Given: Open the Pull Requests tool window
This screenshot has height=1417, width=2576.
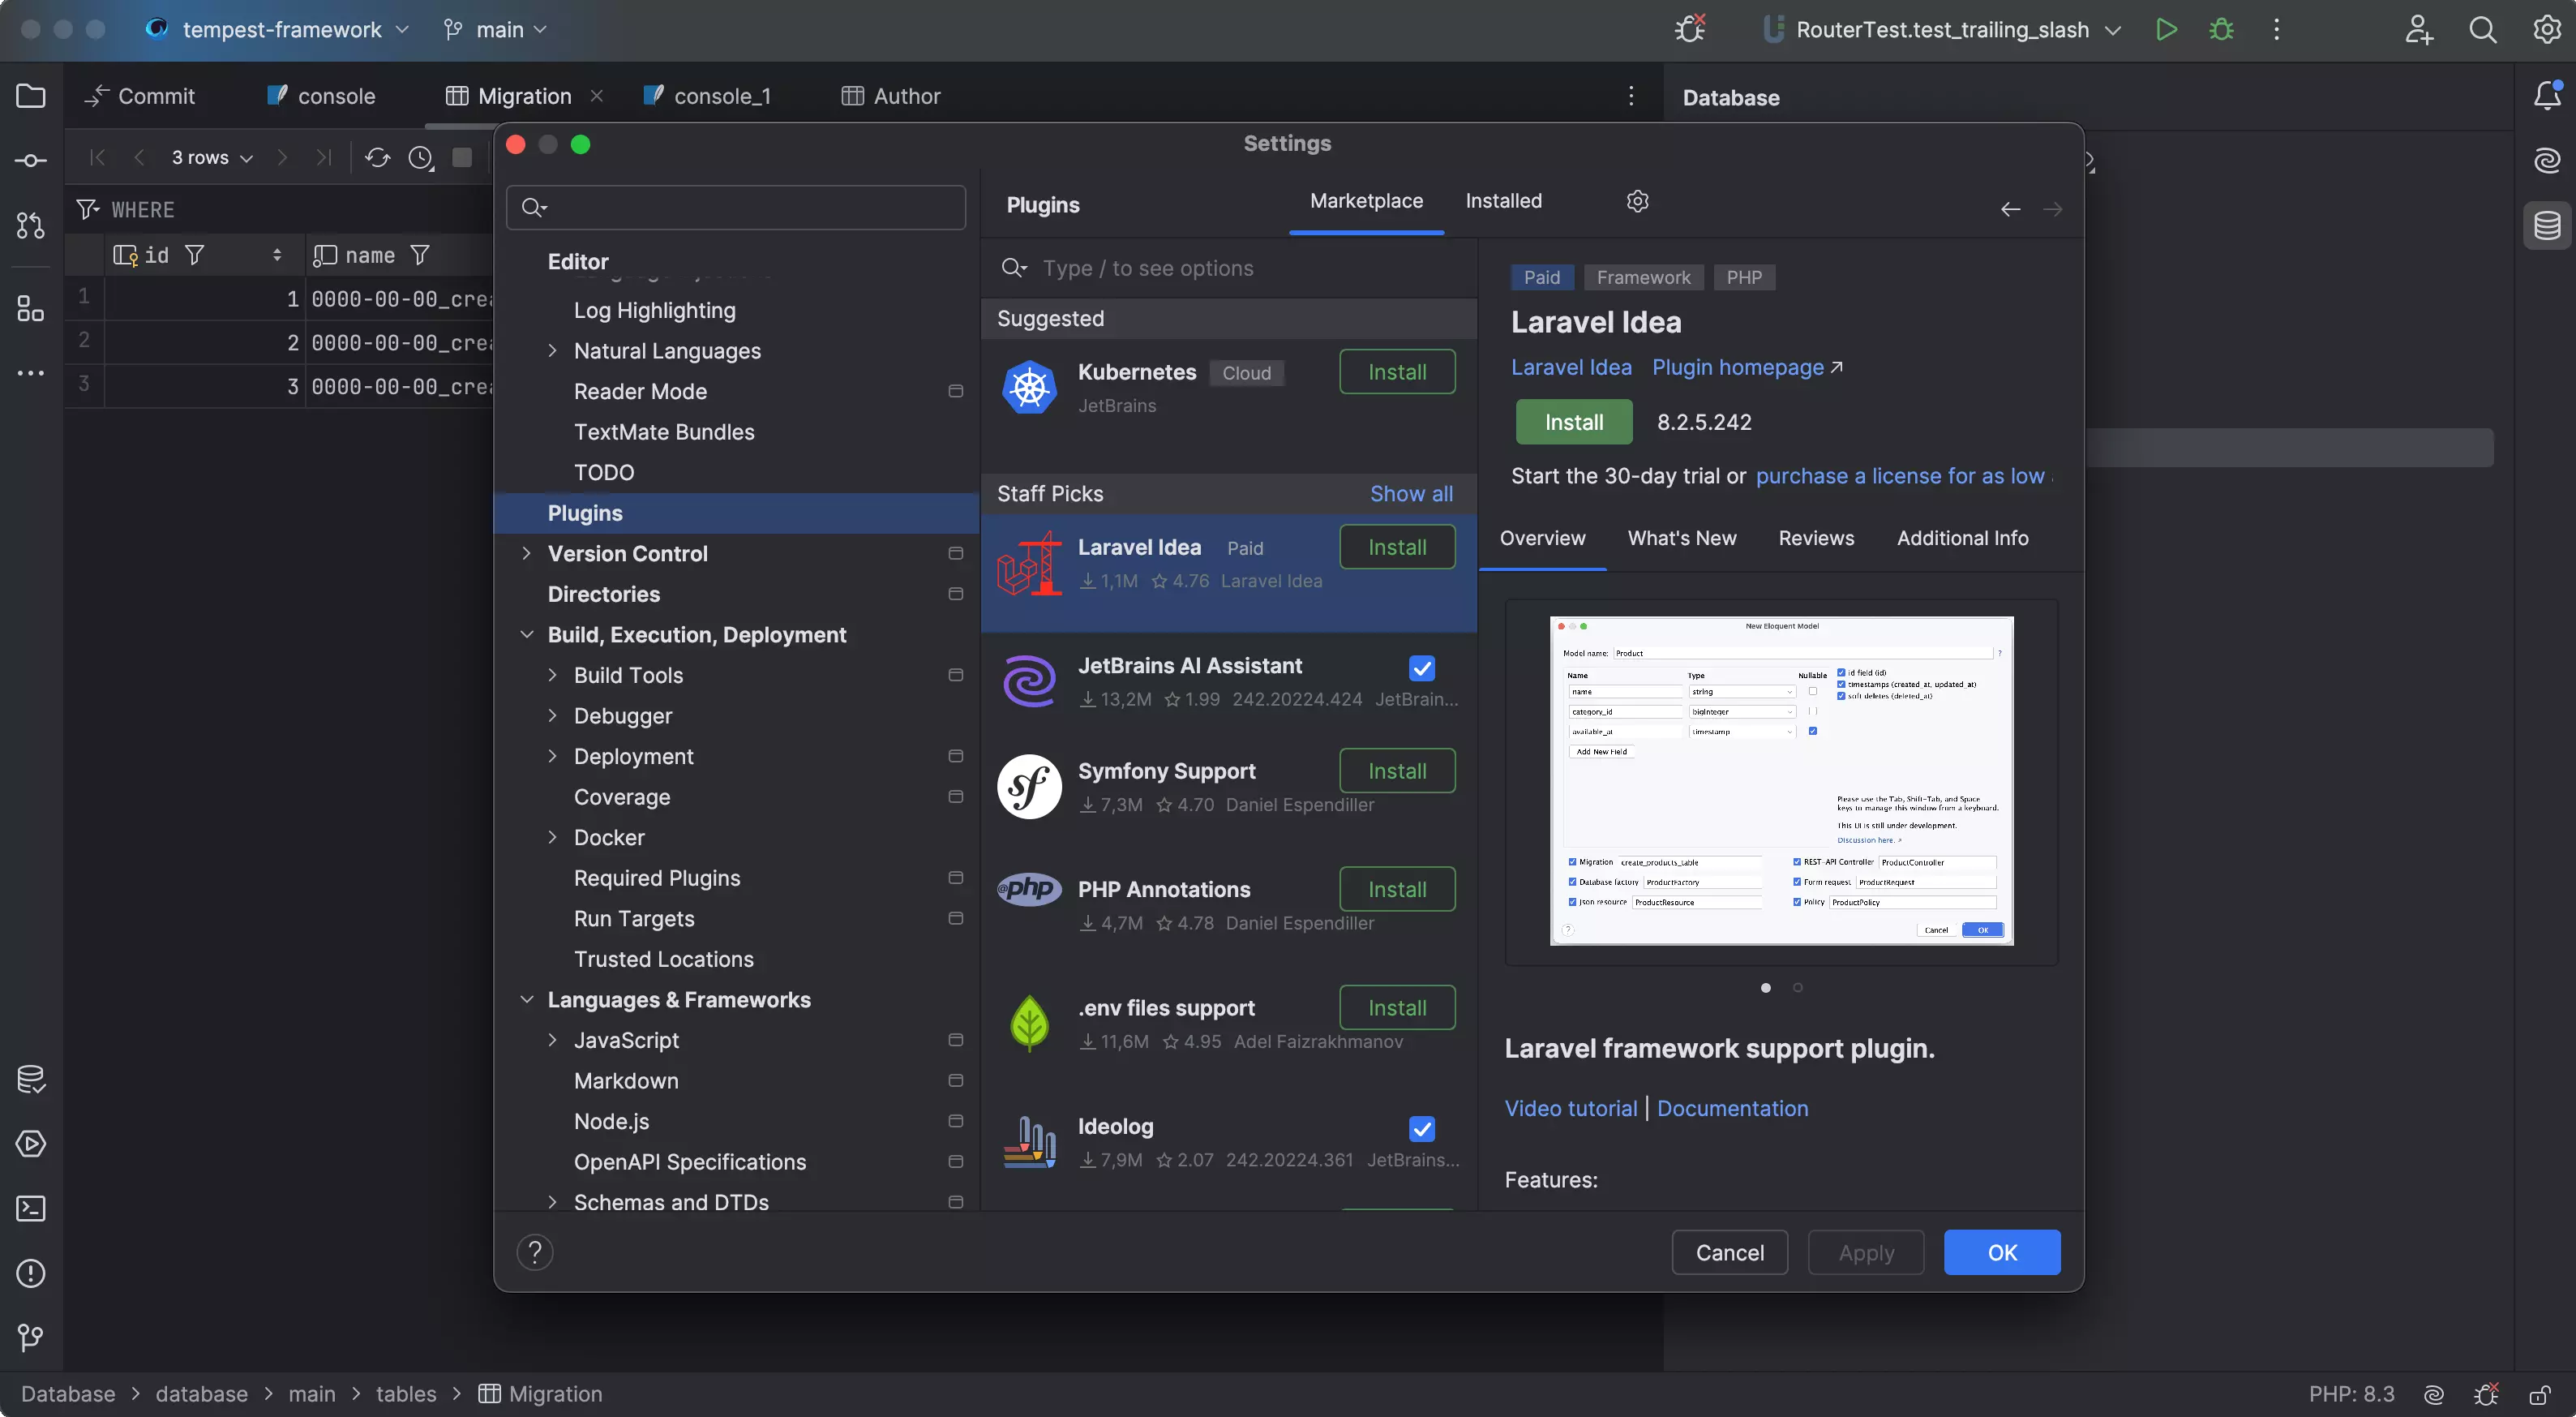Looking at the screenshot, I should tap(31, 226).
